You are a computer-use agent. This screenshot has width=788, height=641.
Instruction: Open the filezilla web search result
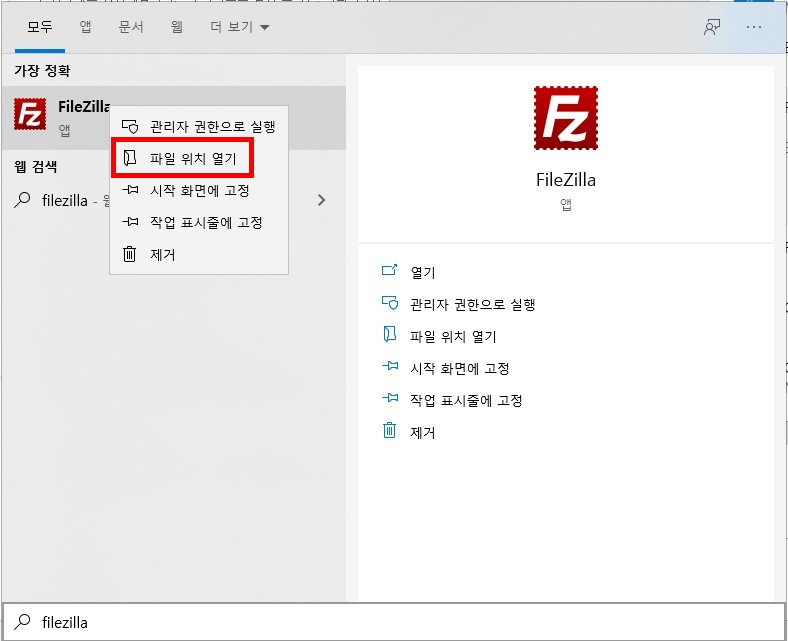173,201
